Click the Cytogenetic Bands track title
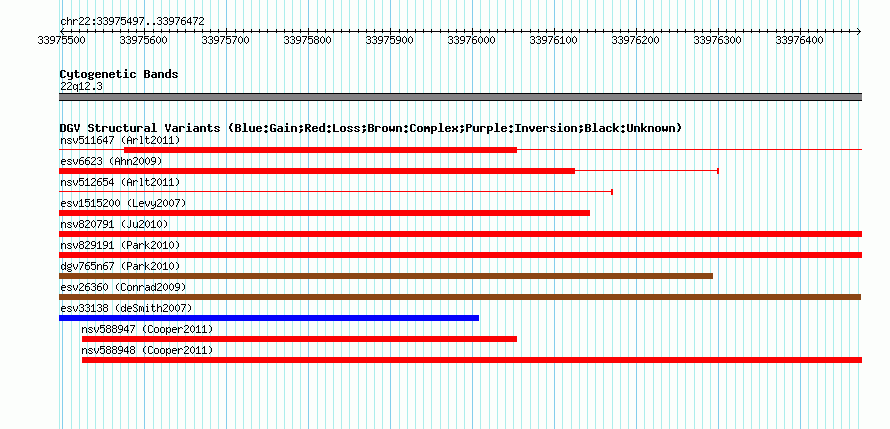Screen dimensions: 890x429 [x=119, y=74]
